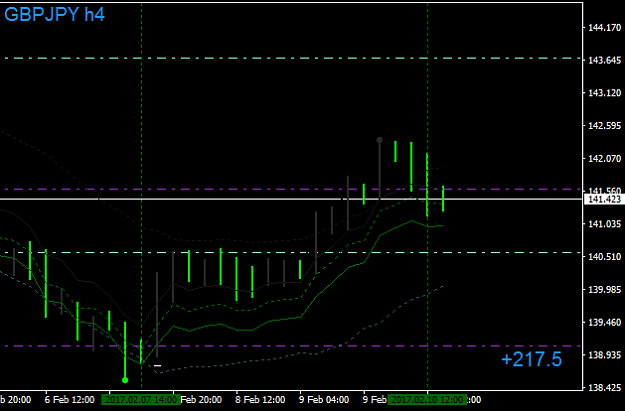
Task: Select the 144.170 price axis label
Action: click(x=605, y=28)
